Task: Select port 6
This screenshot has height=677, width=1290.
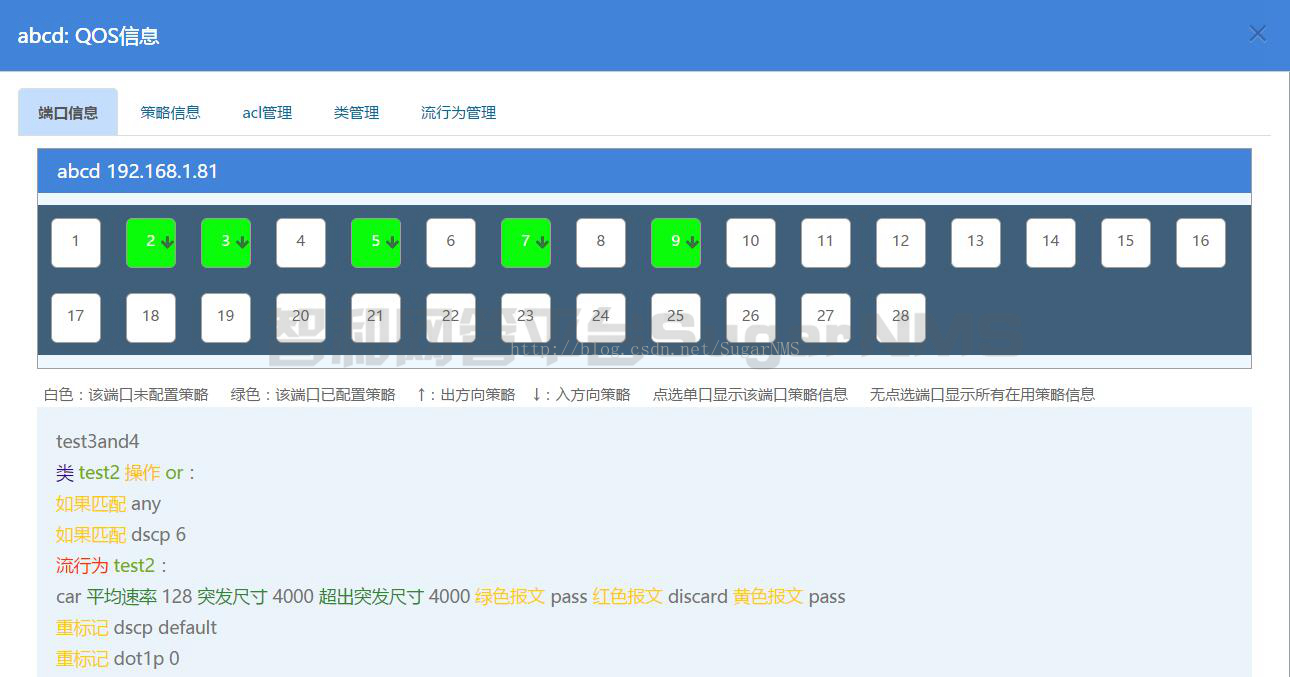Action: pos(451,243)
